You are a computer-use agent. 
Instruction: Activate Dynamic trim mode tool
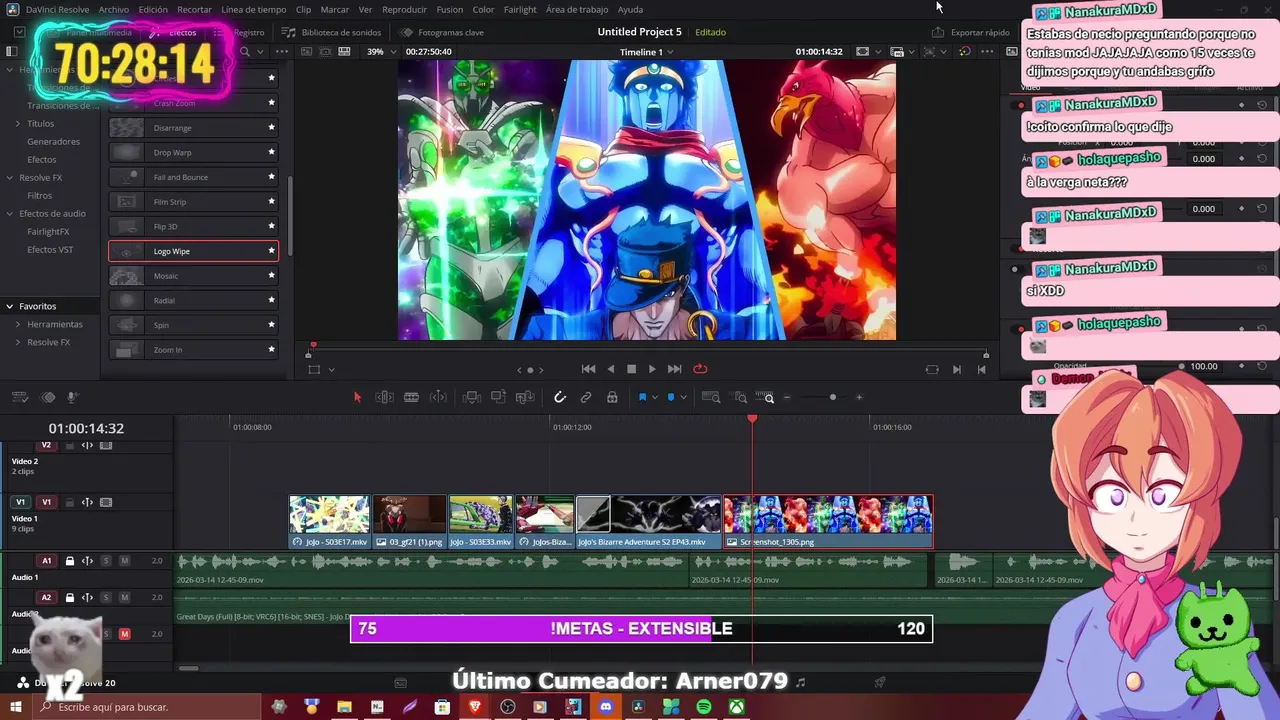(438, 397)
